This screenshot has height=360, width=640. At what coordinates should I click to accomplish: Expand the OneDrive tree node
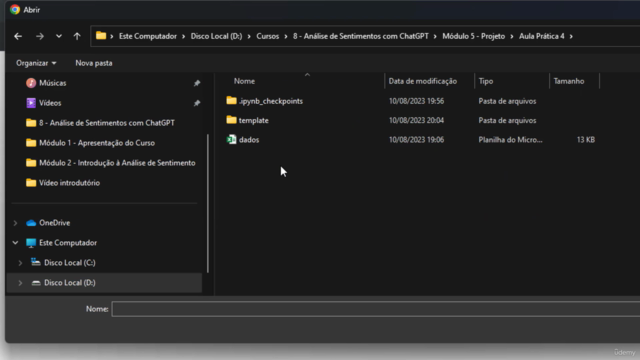coord(16,223)
